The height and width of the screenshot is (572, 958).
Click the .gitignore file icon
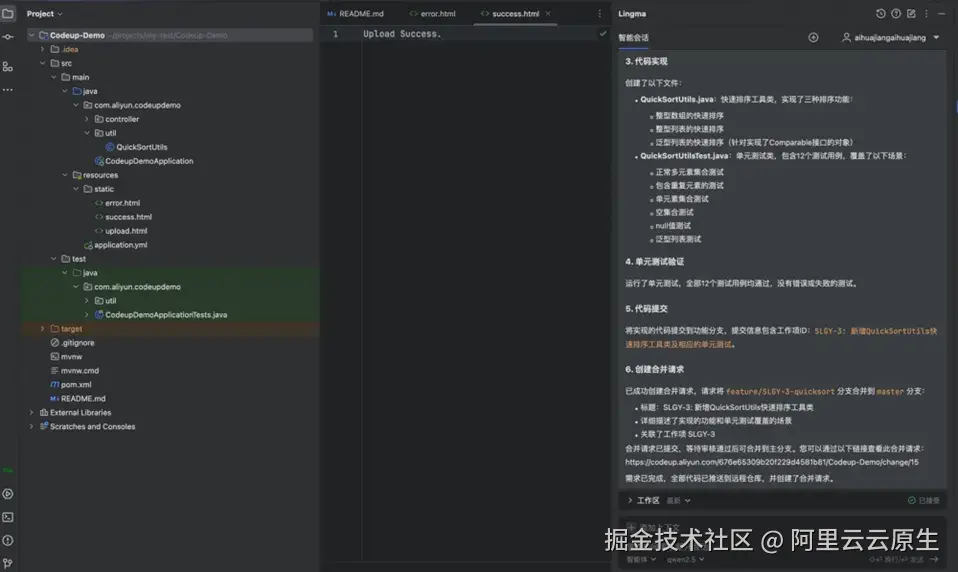(x=55, y=343)
